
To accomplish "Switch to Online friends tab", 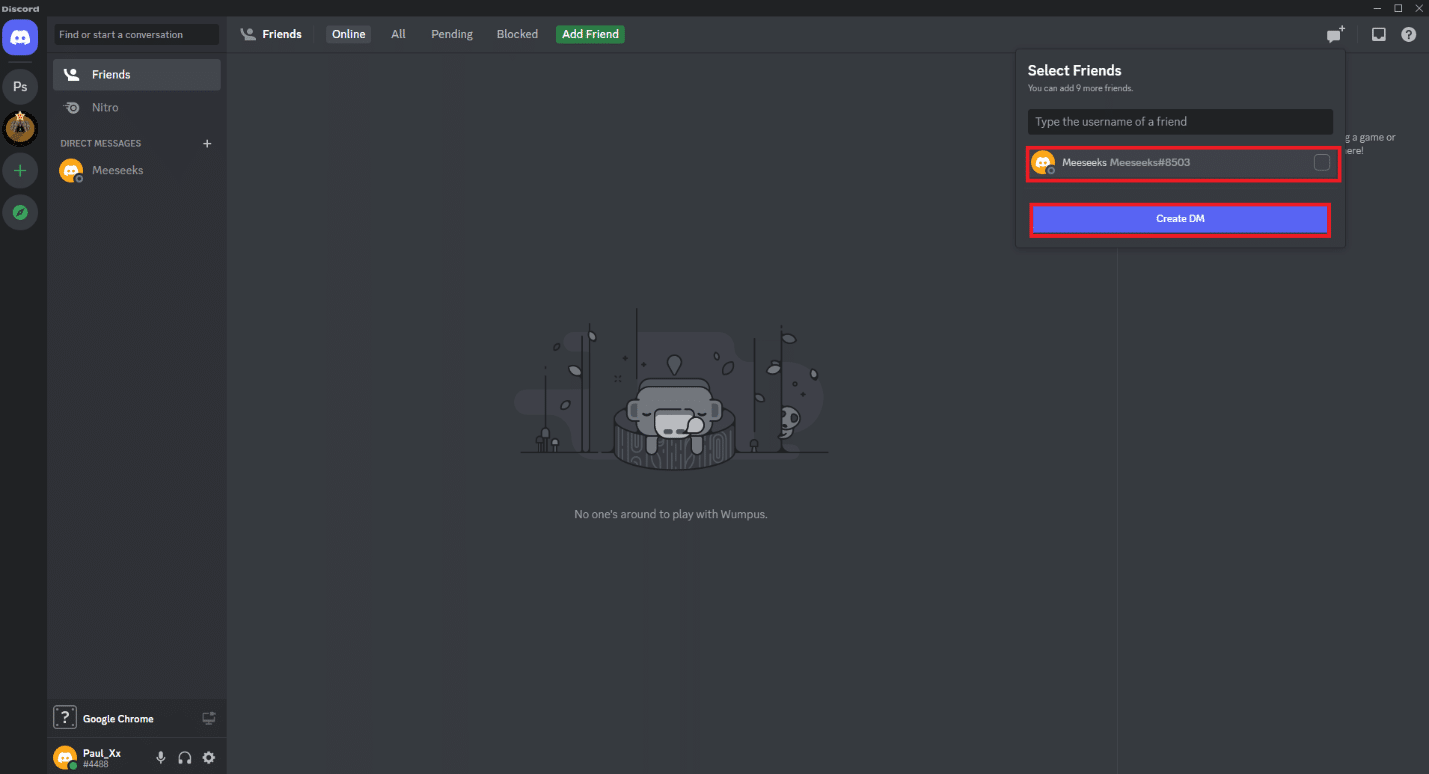I will coord(349,34).
